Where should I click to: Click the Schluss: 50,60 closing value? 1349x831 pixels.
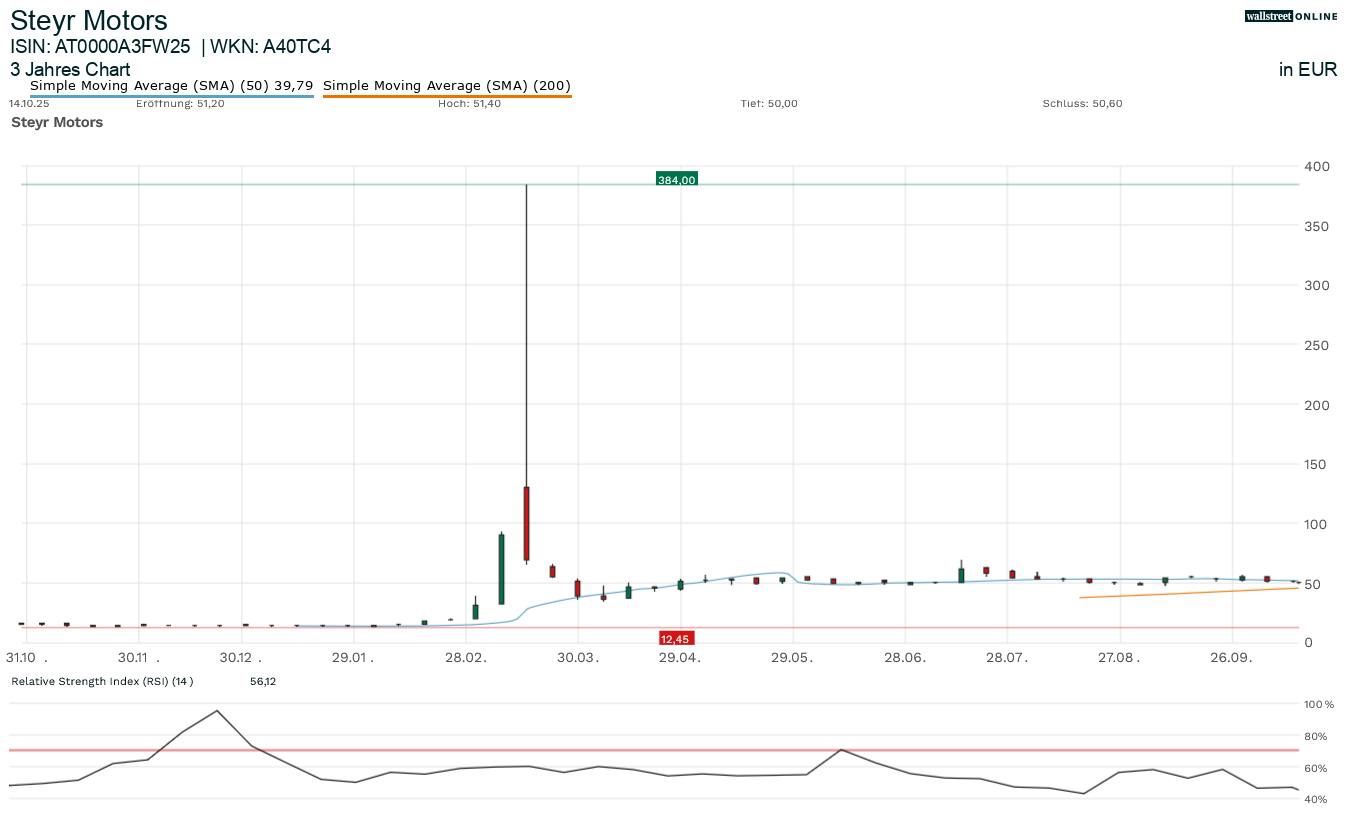pos(1082,103)
